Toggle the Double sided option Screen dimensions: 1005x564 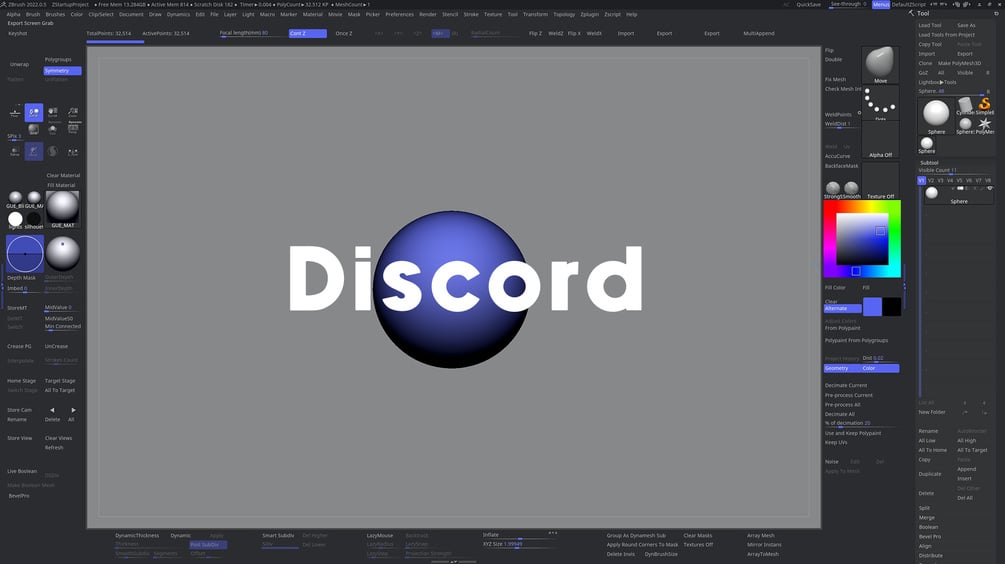833,60
